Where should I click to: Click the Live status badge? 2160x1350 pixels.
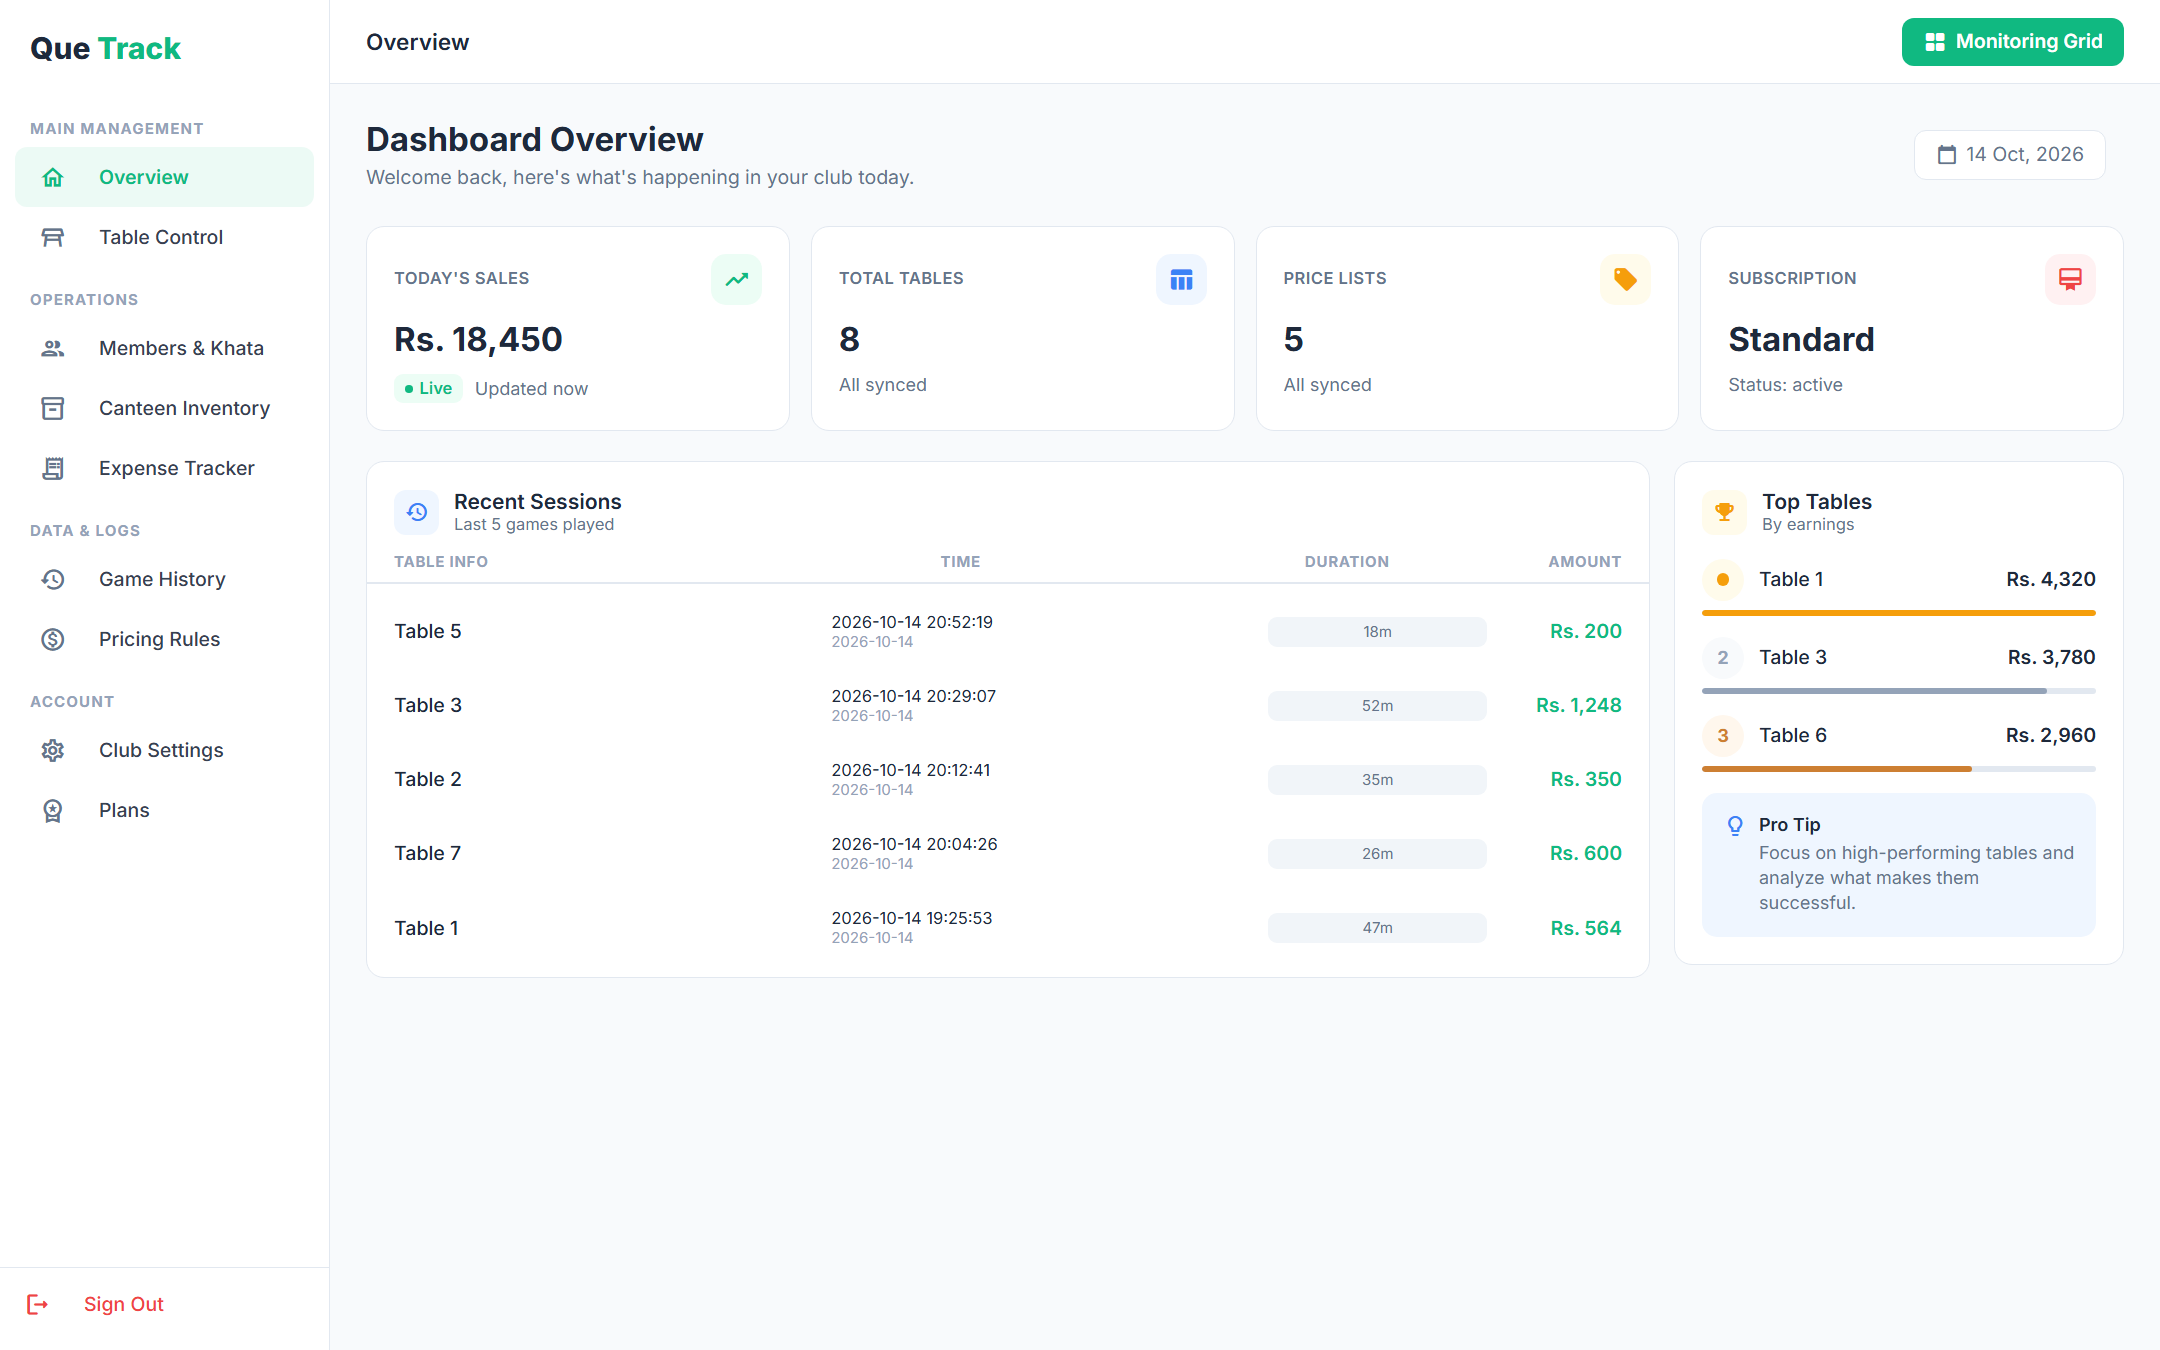click(x=428, y=388)
